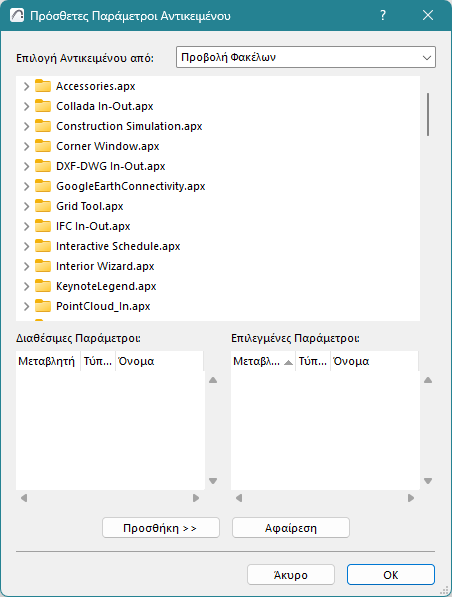Expand the Construction Simulation.apx folder

coord(26,126)
